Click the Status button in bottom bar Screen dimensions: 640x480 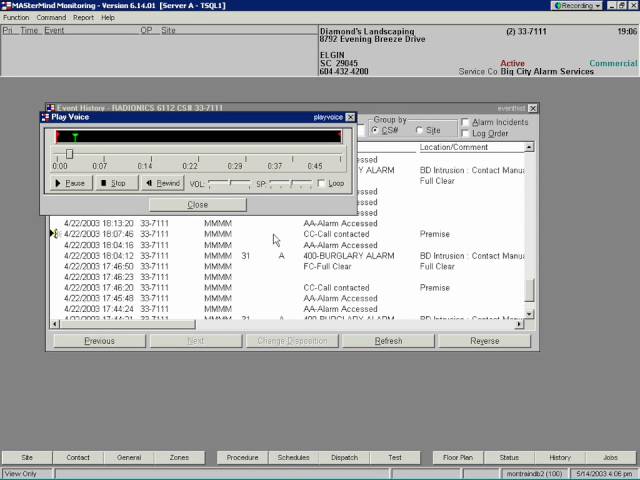pos(509,458)
